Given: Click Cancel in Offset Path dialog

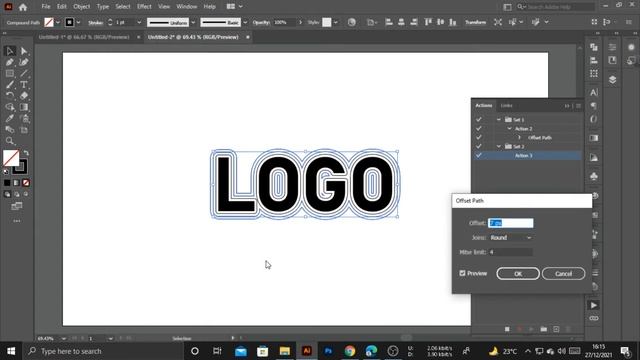Looking at the screenshot, I should 563,274.
